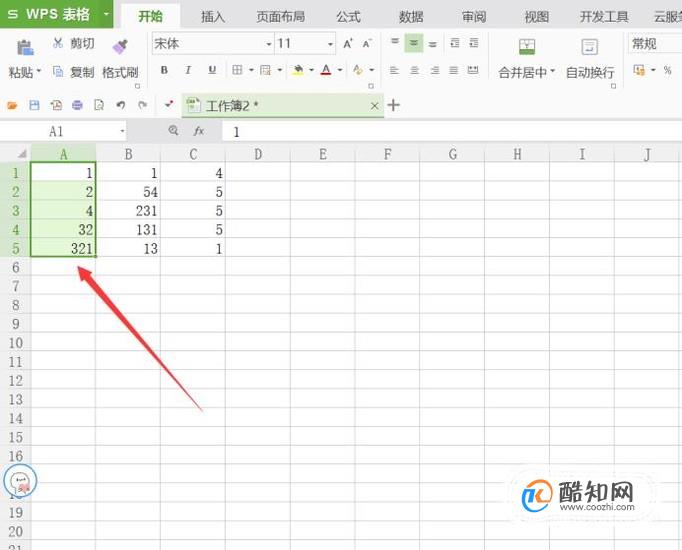Click the Copy (复制) button
The image size is (682, 550).
(x=73, y=72)
